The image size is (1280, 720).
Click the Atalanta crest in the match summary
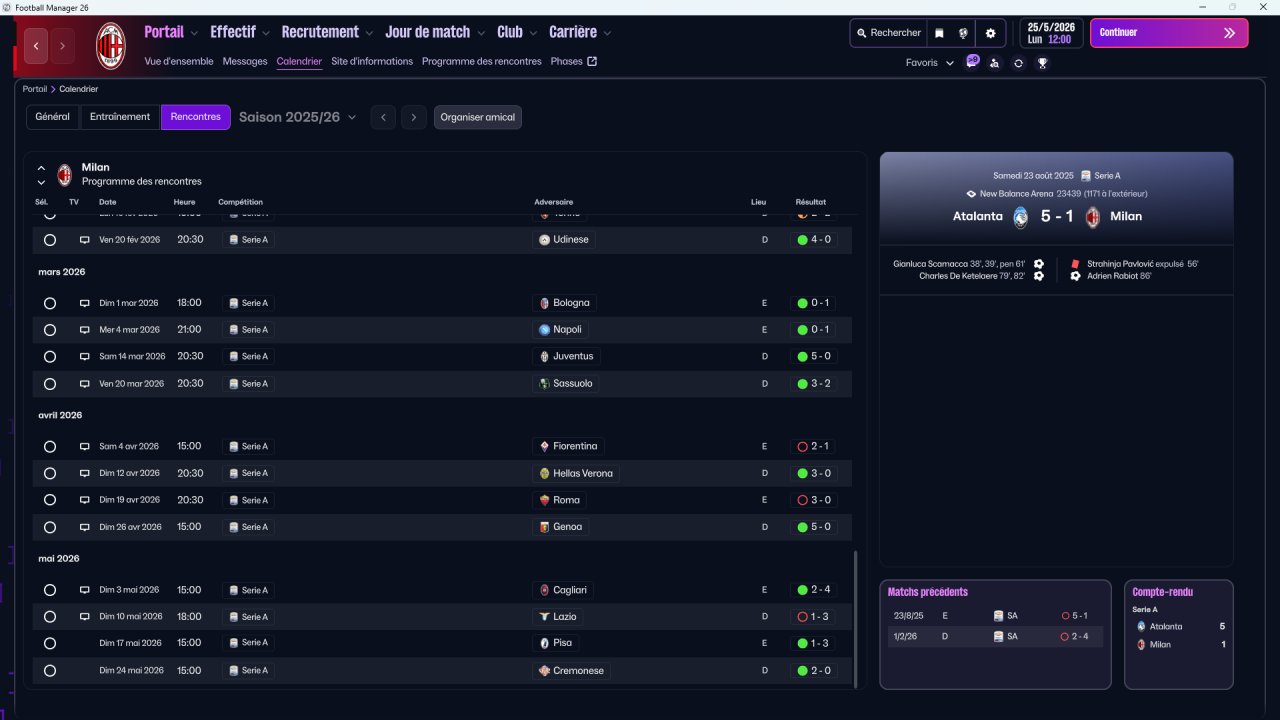[x=1020, y=217]
